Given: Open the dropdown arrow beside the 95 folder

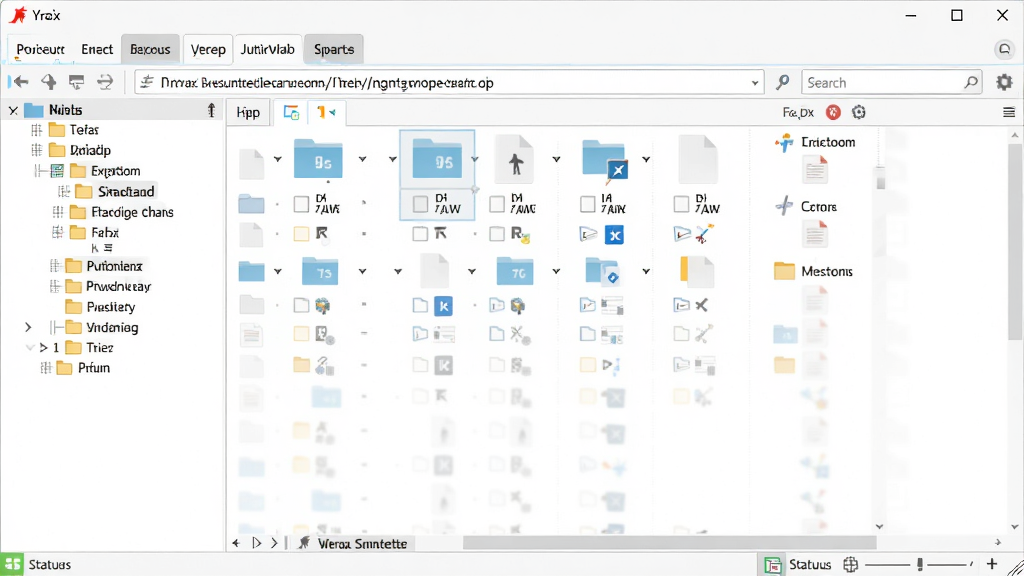Looking at the screenshot, I should pyautogui.click(x=475, y=159).
